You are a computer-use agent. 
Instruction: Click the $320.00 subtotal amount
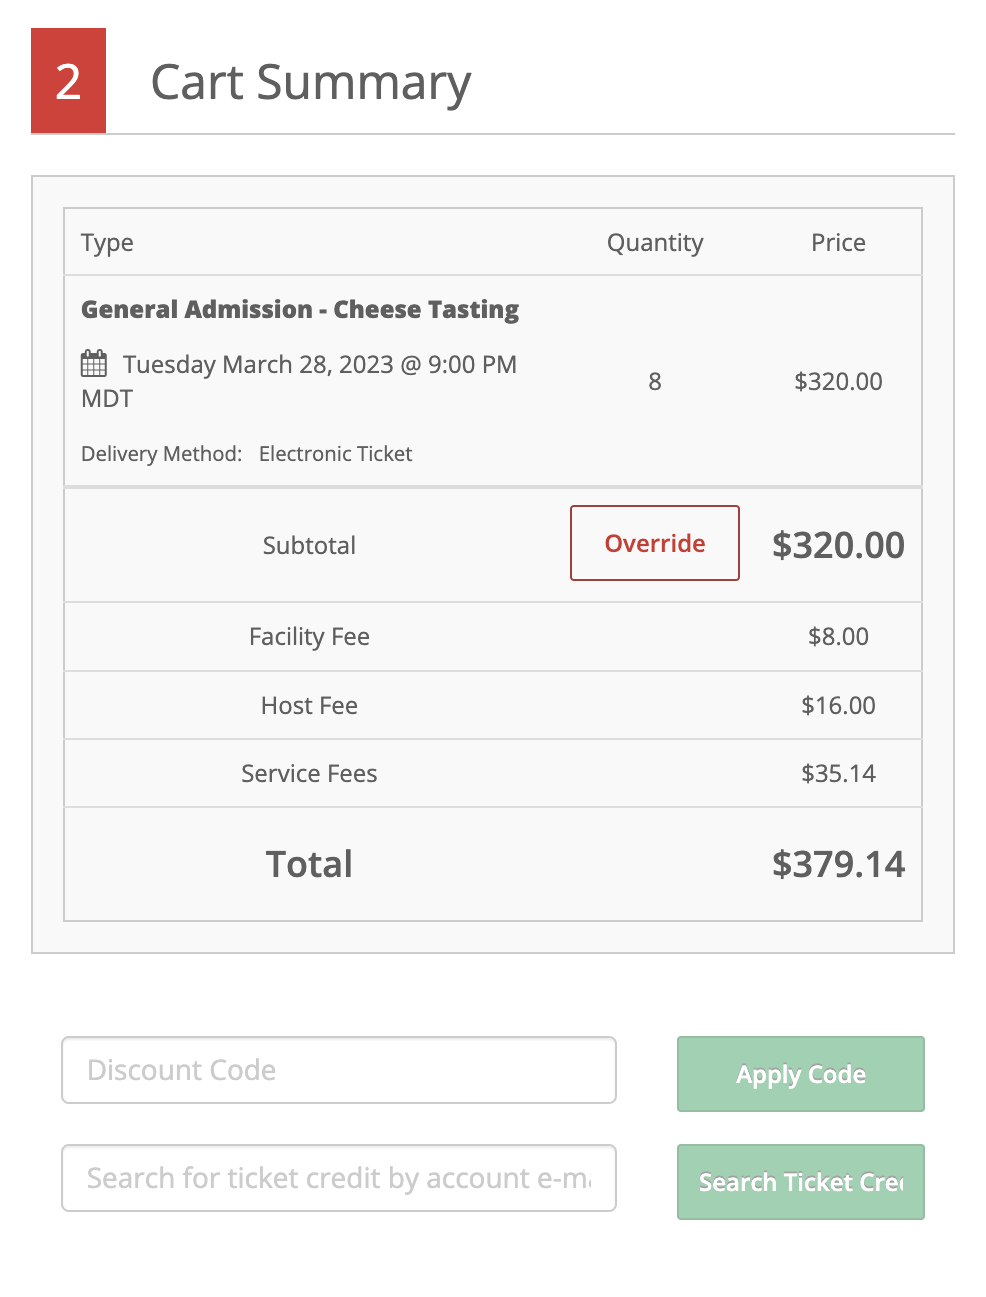[838, 545]
